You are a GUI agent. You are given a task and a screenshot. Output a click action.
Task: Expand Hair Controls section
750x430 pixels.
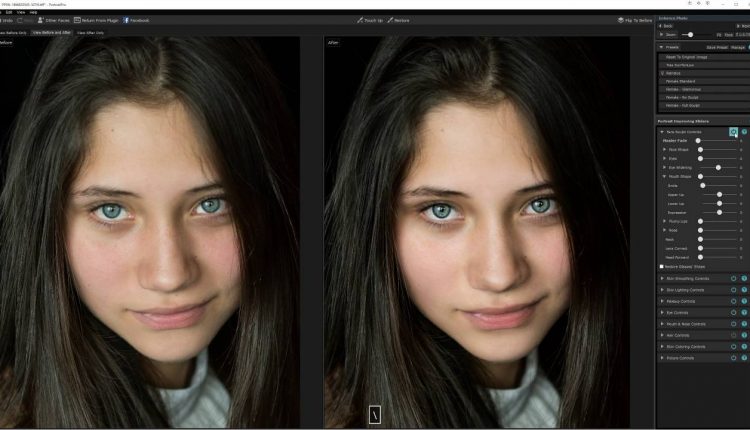click(662, 335)
